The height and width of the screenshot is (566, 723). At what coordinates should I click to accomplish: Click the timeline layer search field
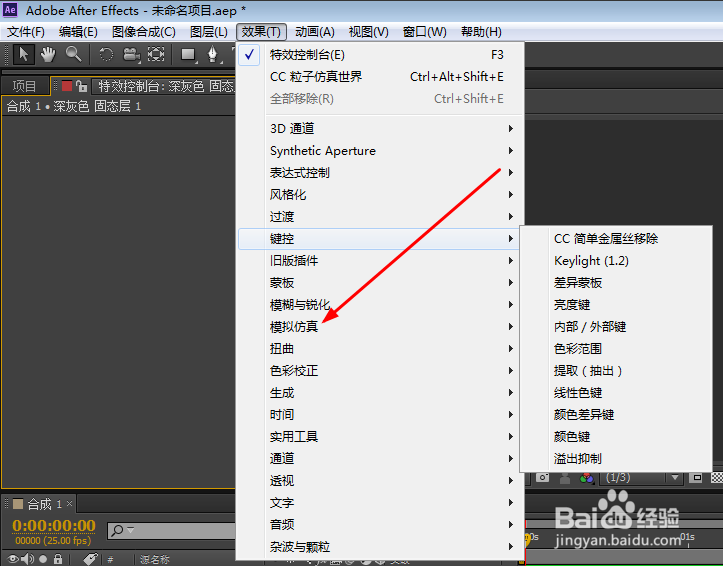point(172,531)
